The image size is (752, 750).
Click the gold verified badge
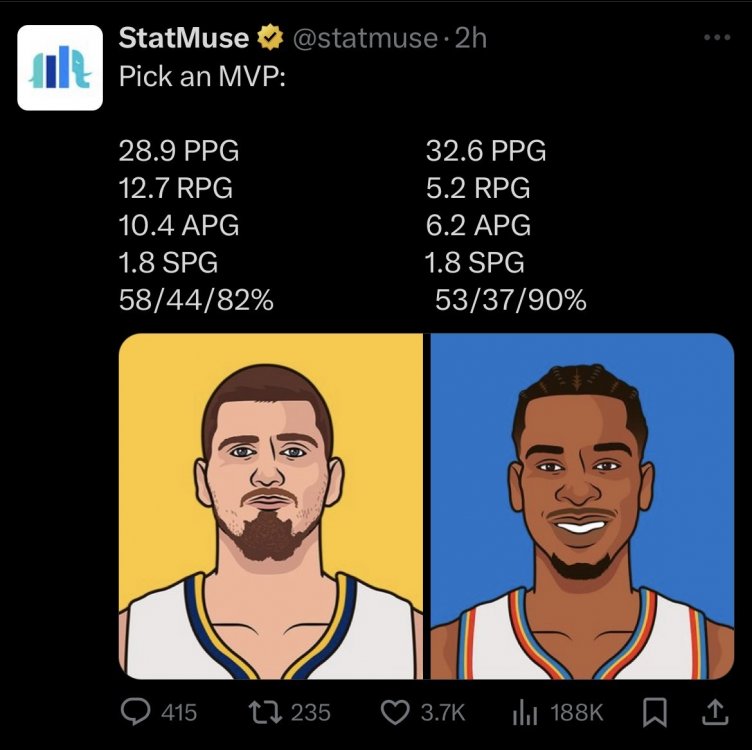(x=270, y=39)
